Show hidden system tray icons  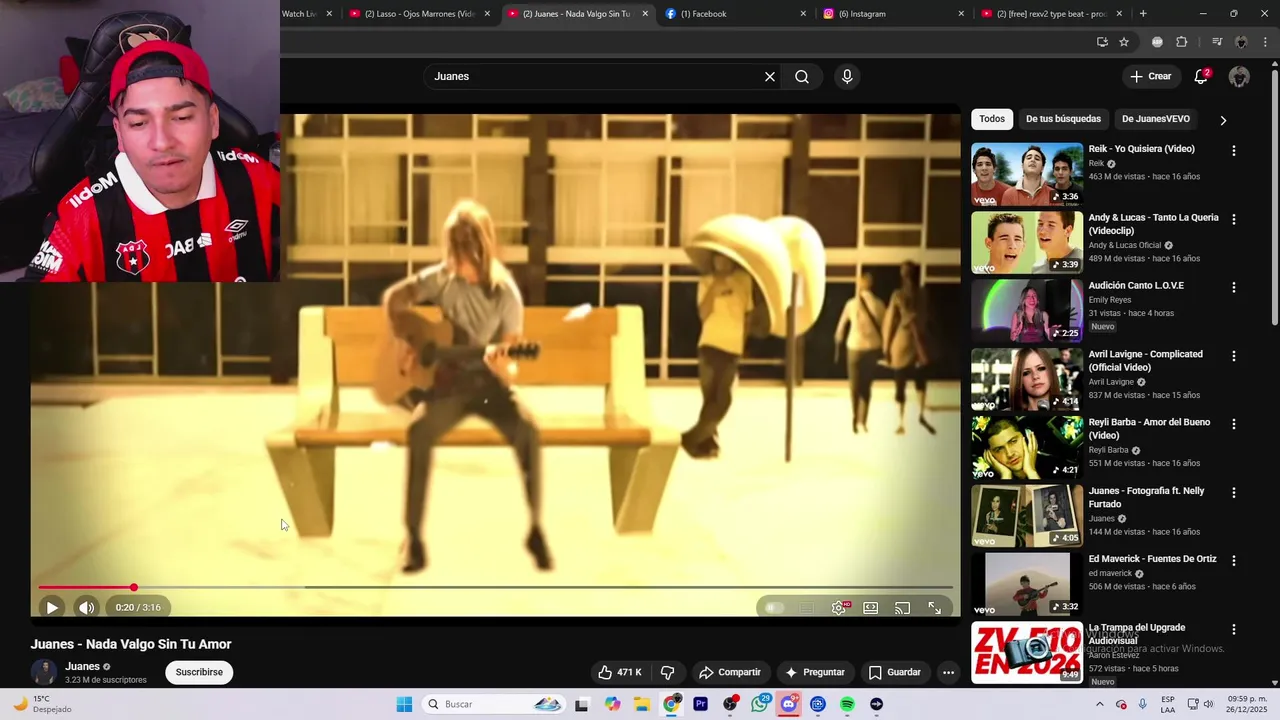pos(1100,704)
